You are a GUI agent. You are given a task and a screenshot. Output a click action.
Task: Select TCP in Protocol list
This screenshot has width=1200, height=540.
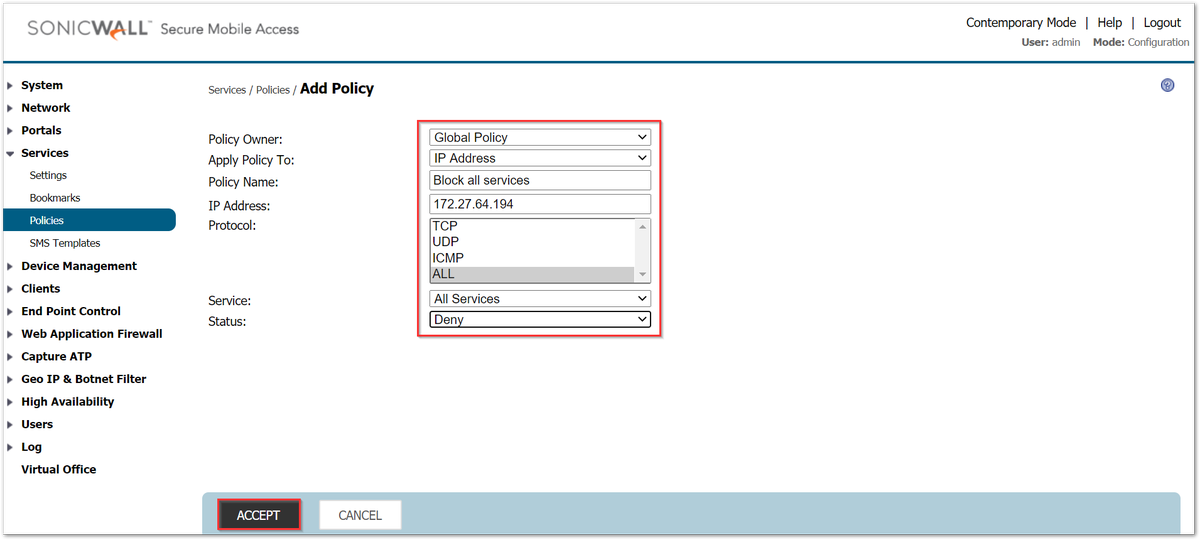(532, 226)
